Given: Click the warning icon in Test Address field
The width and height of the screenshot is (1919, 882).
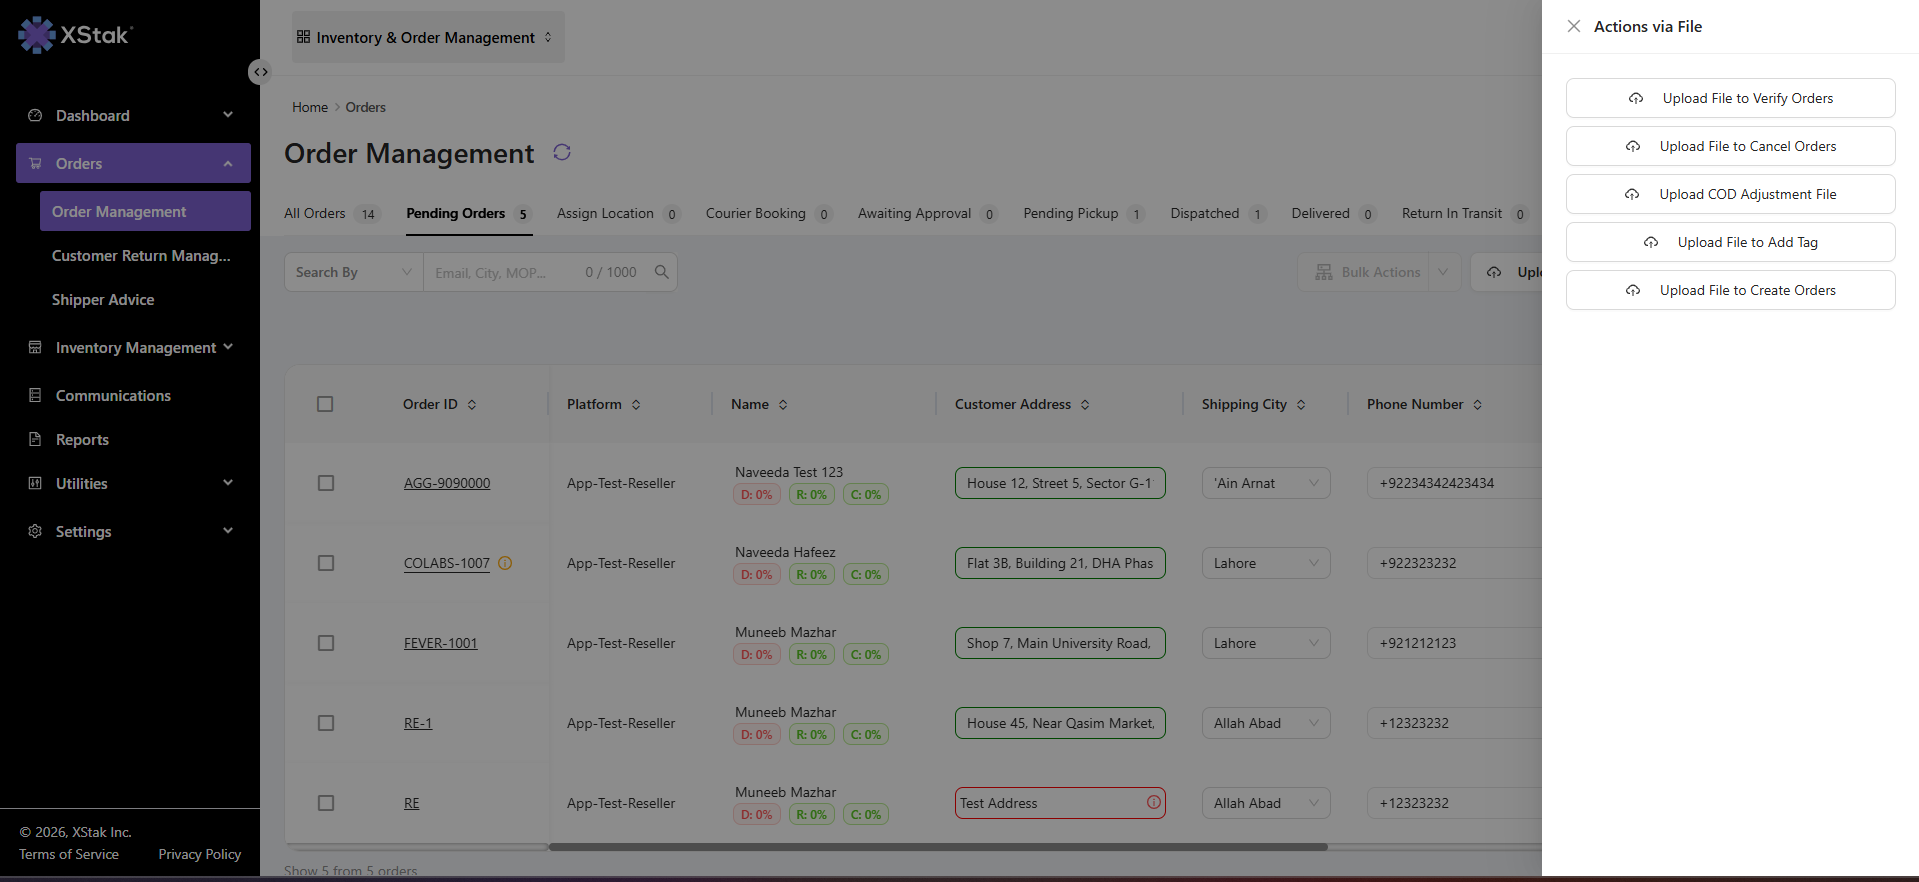Looking at the screenshot, I should pos(1154,802).
